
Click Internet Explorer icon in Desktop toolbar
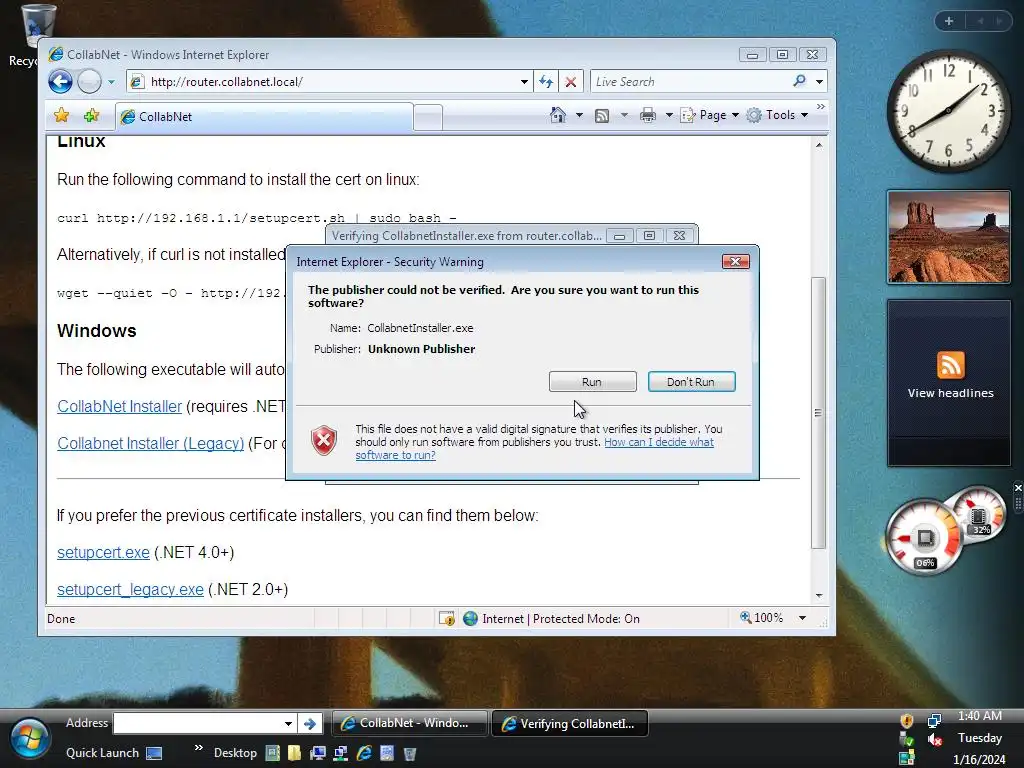364,753
